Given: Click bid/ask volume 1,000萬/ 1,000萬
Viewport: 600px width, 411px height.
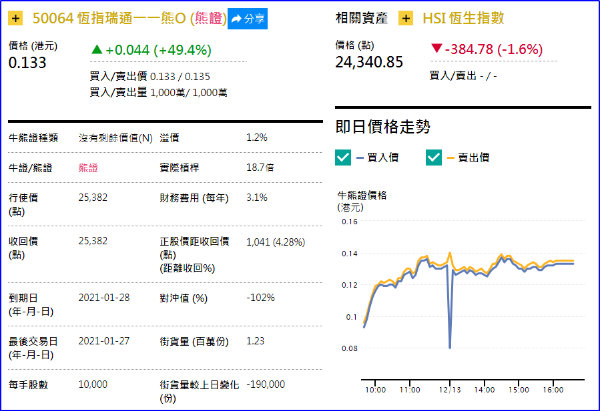Looking at the screenshot, I should (x=189, y=93).
